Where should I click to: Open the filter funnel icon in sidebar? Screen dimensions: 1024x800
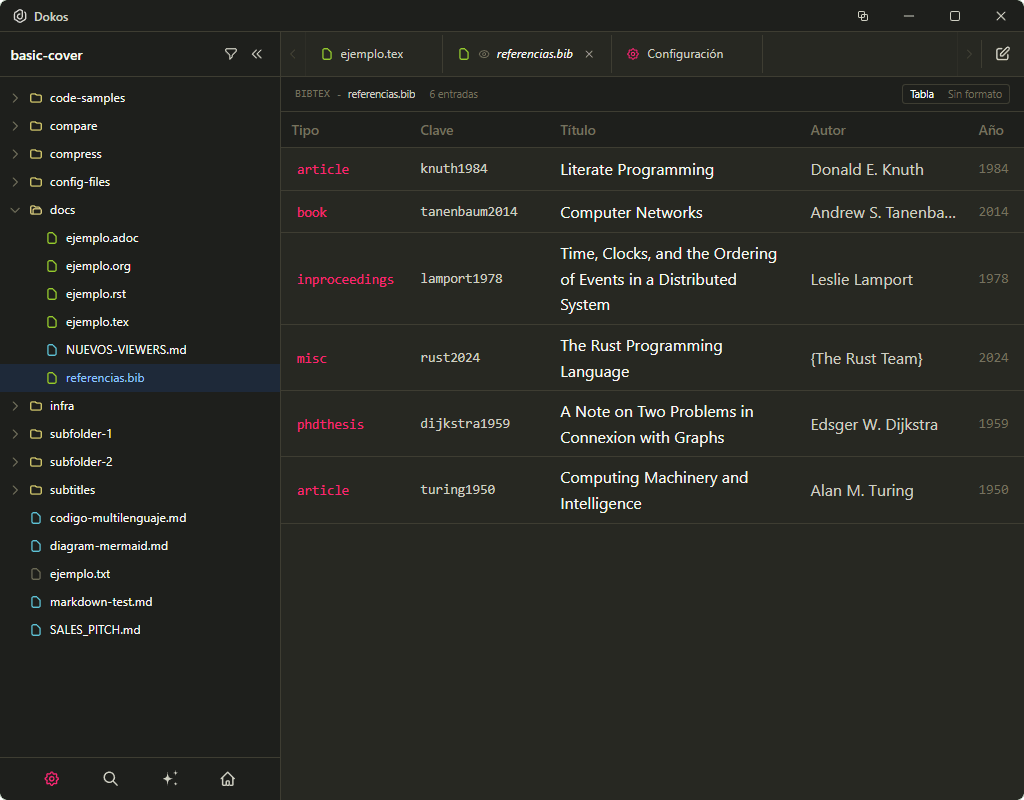click(231, 54)
